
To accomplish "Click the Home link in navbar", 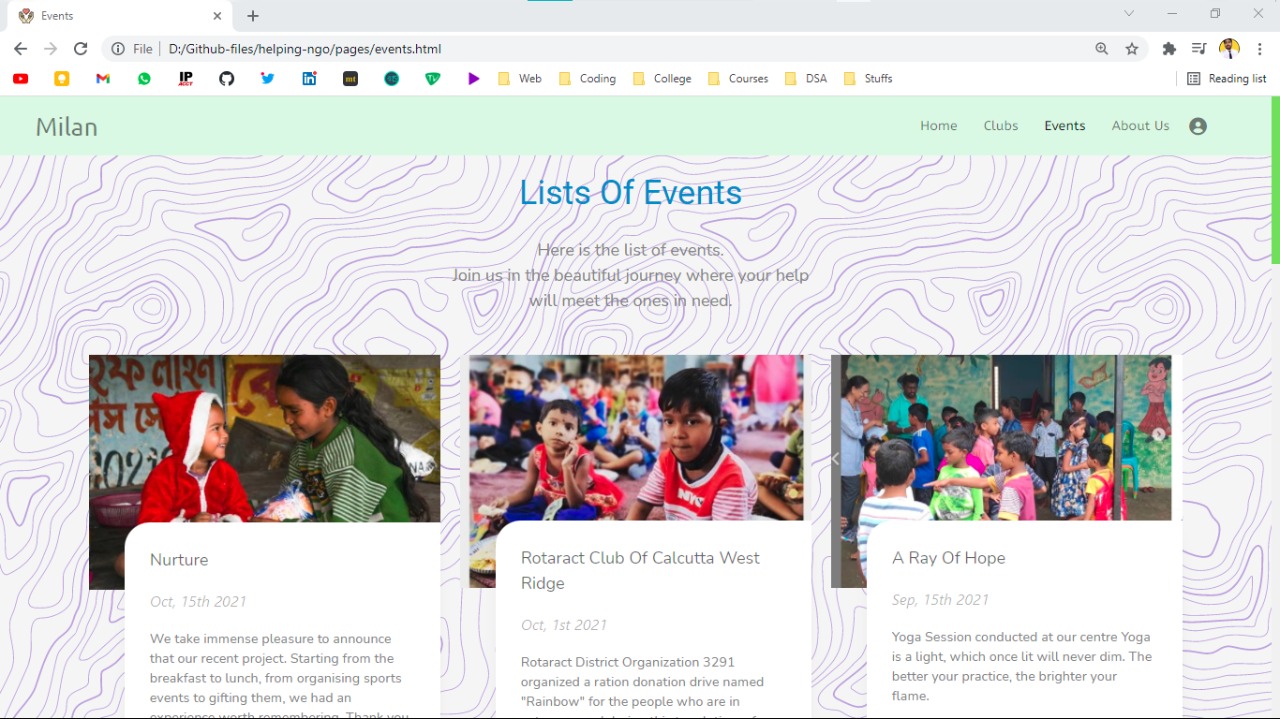I will pos(939,126).
